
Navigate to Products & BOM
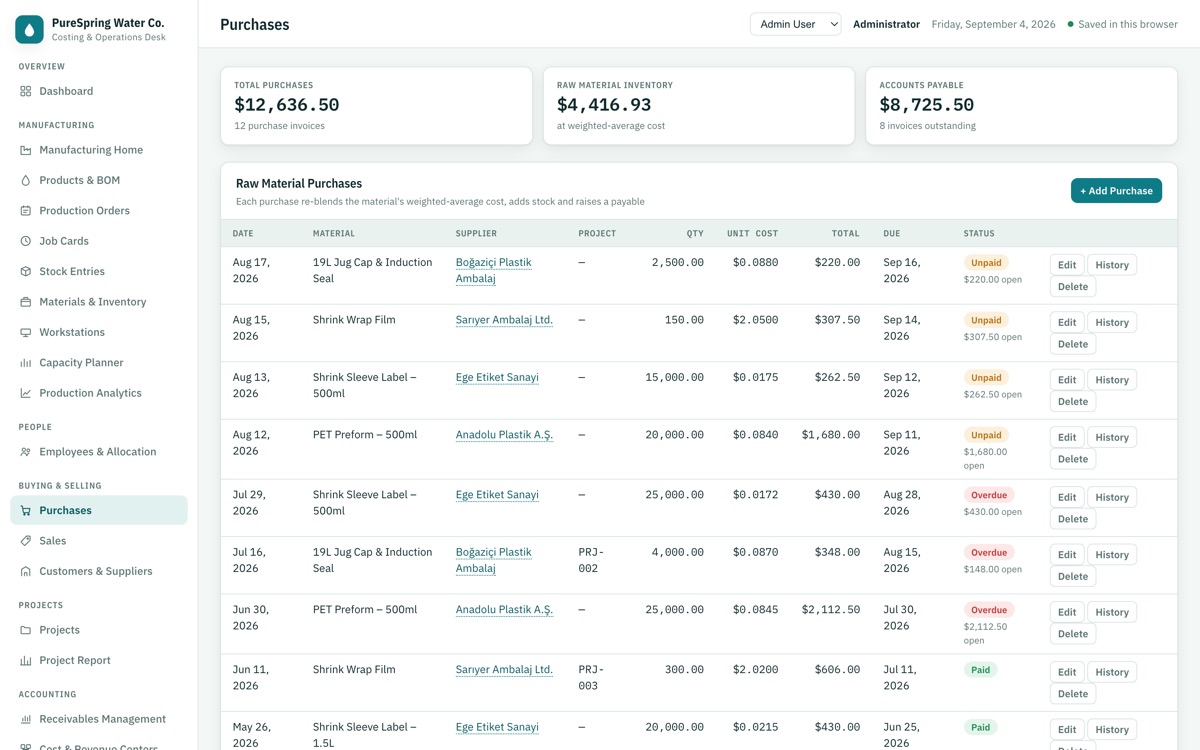(x=99, y=180)
